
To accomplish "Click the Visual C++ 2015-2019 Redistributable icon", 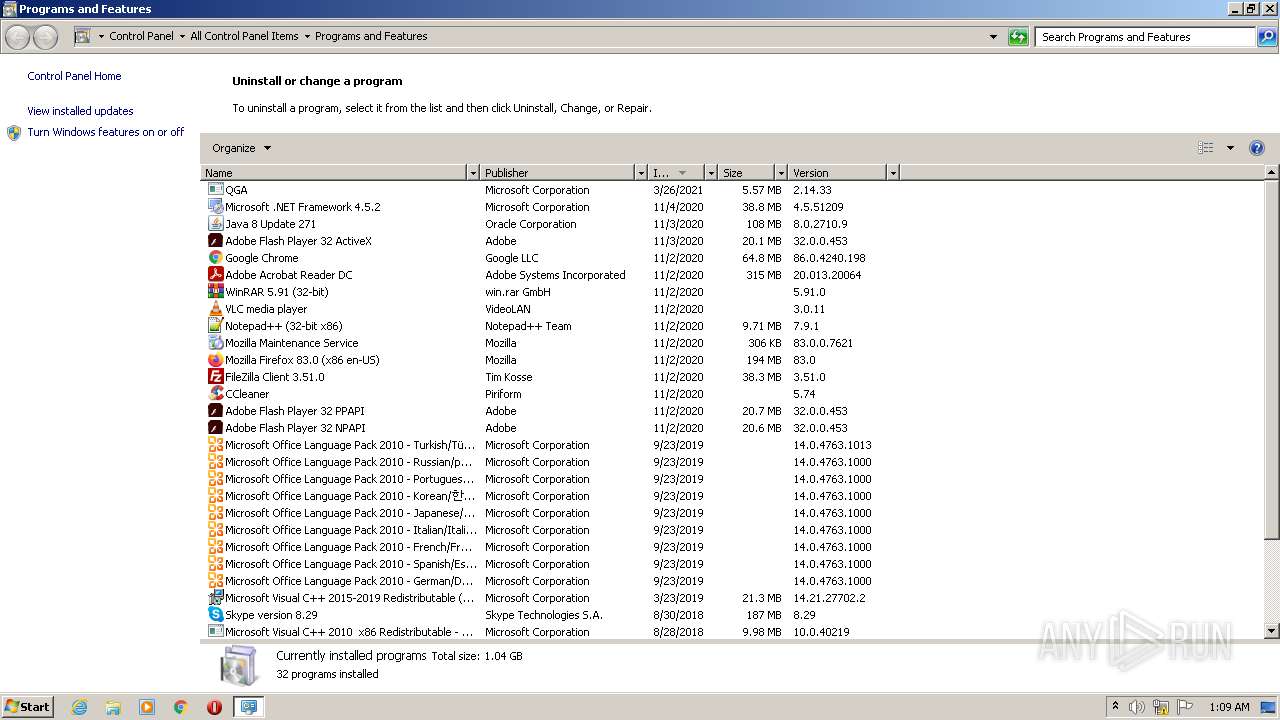I will (x=215, y=598).
